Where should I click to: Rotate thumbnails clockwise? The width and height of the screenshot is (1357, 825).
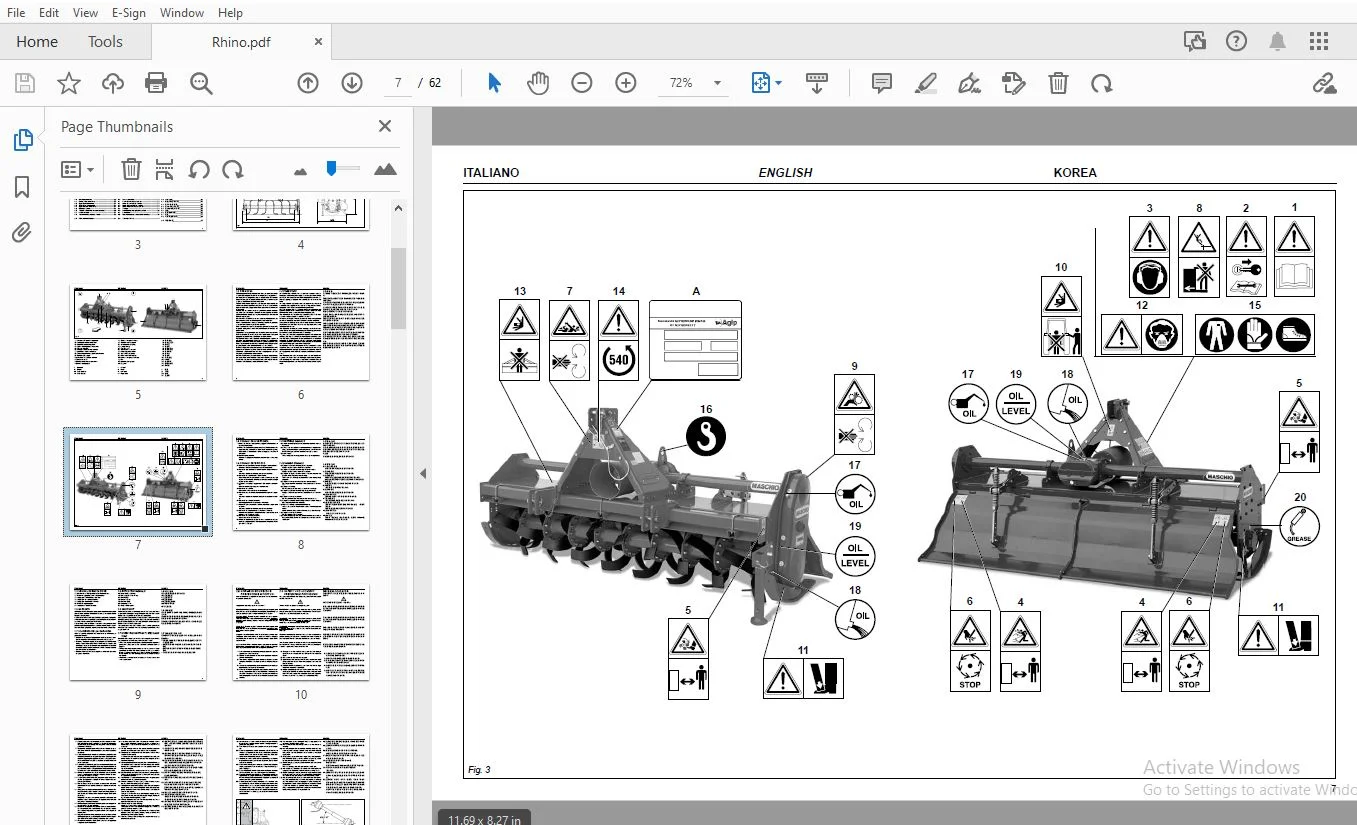(233, 170)
